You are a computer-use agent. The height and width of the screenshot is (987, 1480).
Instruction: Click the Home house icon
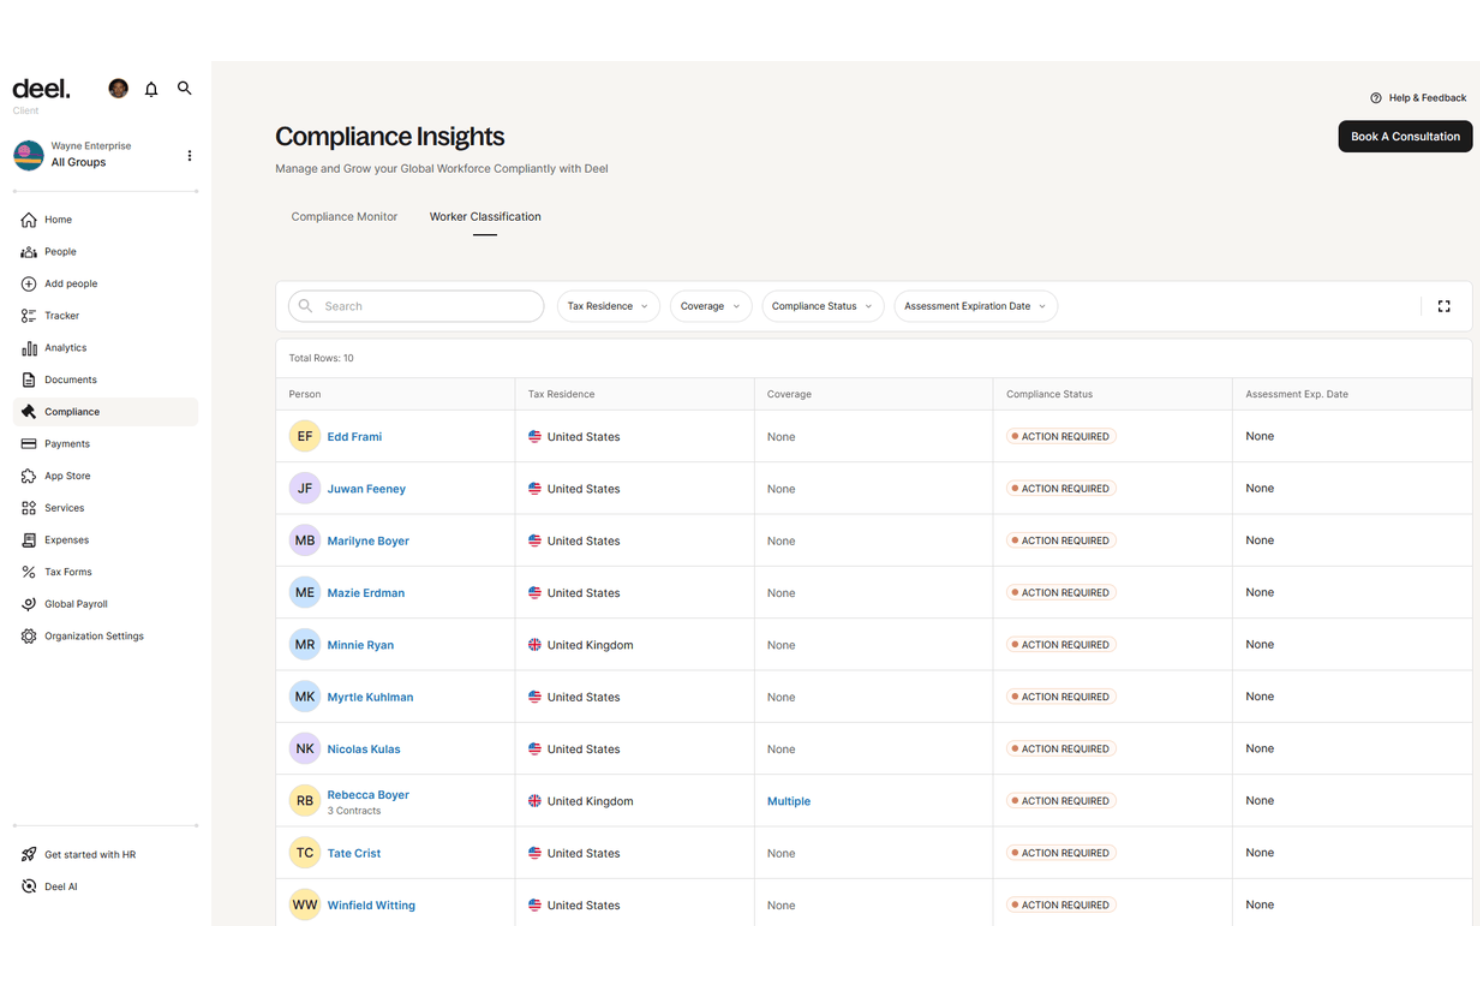(29, 220)
